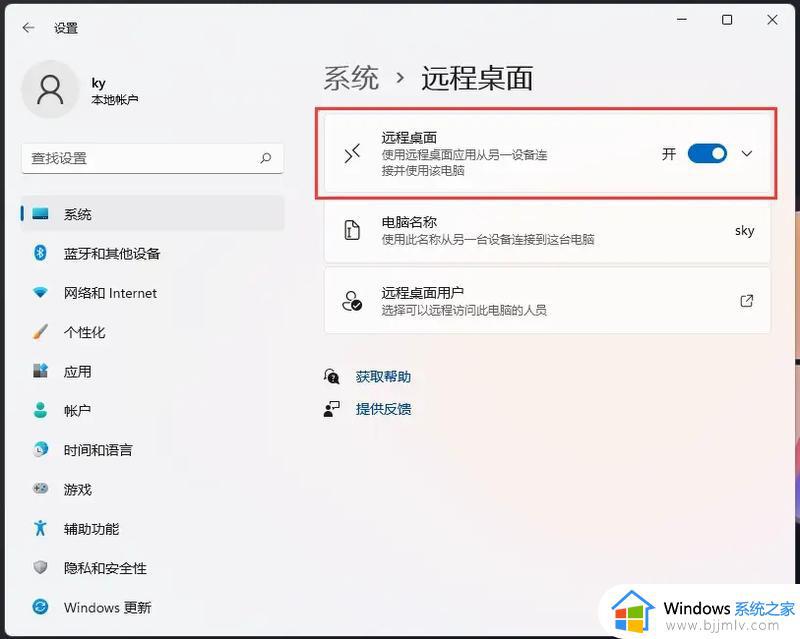The image size is (800, 639).
Task: Click the Wi-Fi icon for 网络和 Internet
Action: [x=40, y=292]
